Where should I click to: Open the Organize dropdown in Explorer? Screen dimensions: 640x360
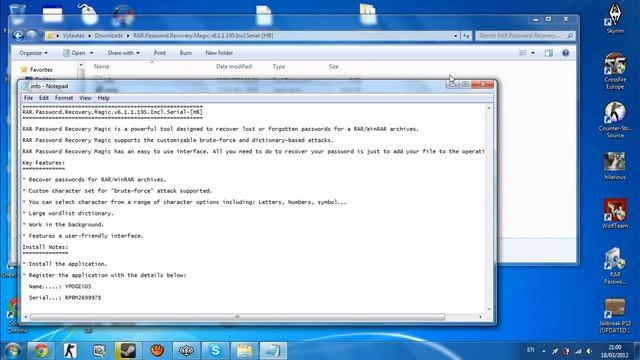33,53
